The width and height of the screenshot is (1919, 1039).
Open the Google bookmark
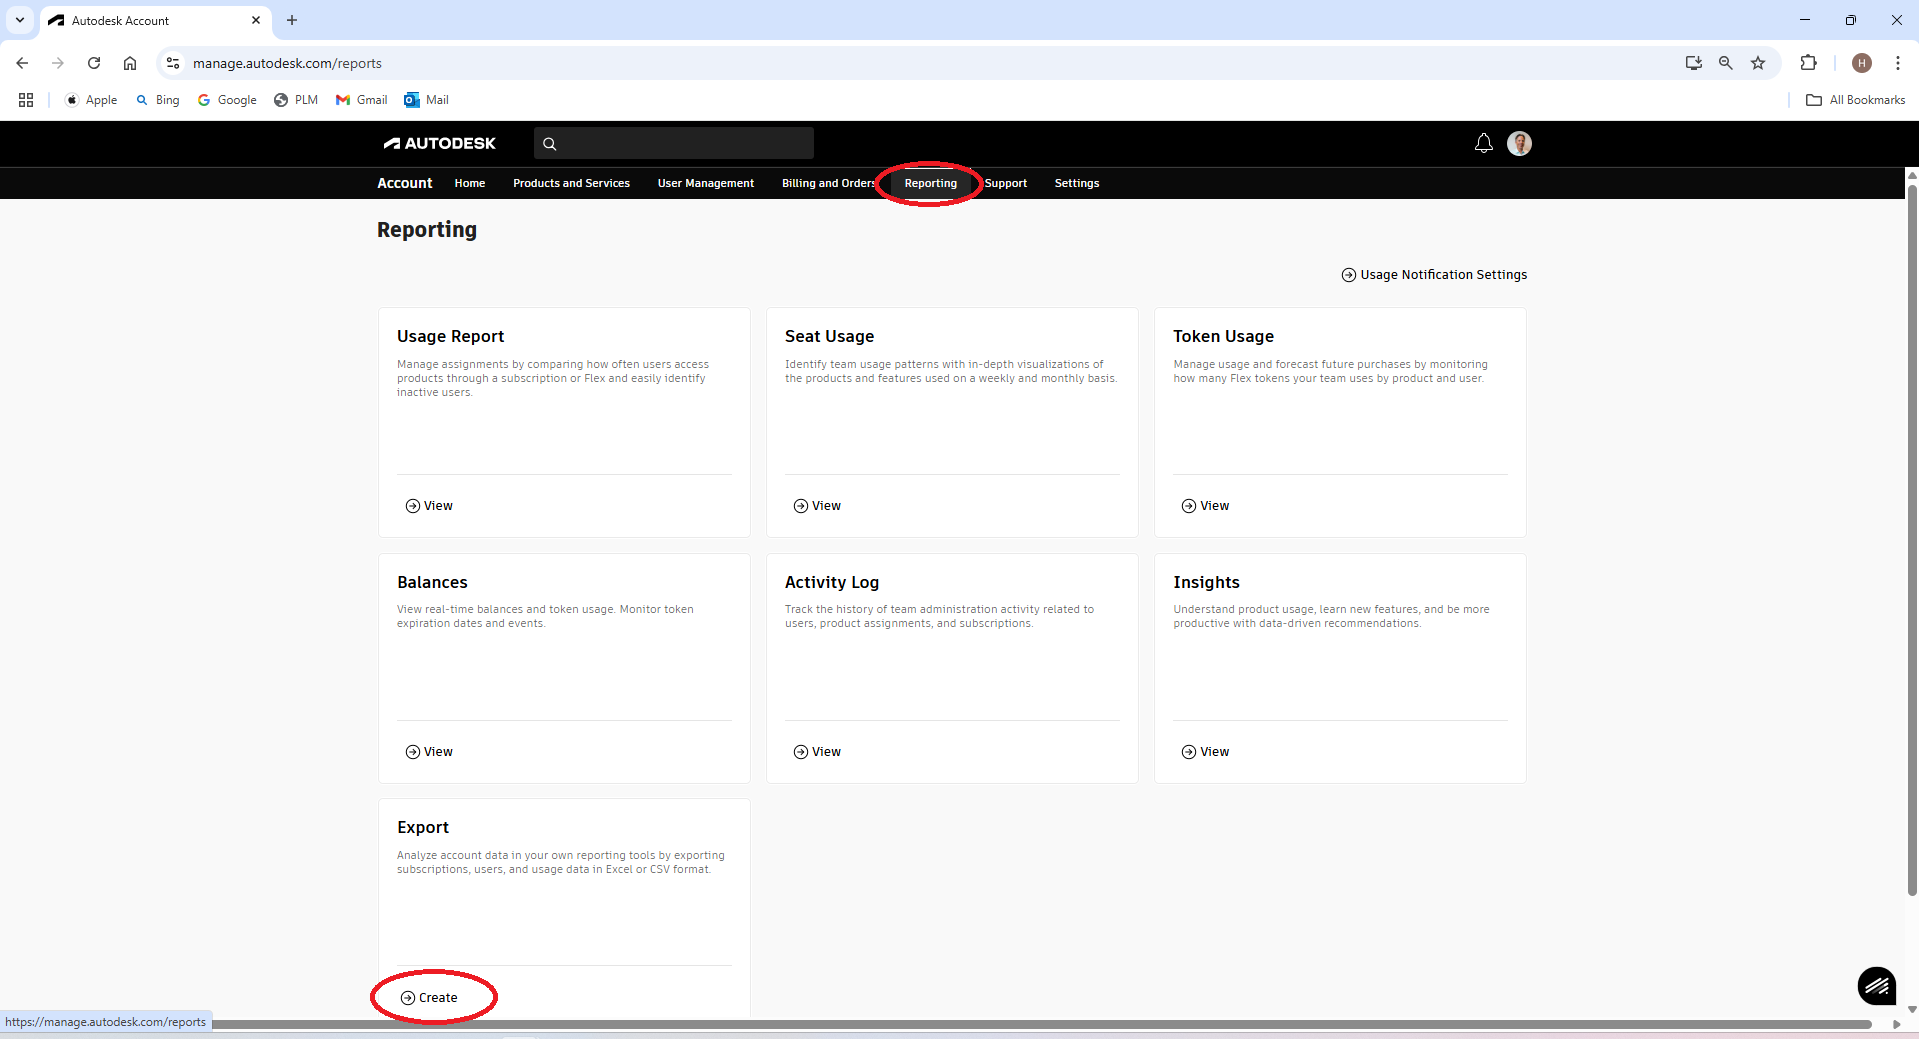pyautogui.click(x=227, y=100)
